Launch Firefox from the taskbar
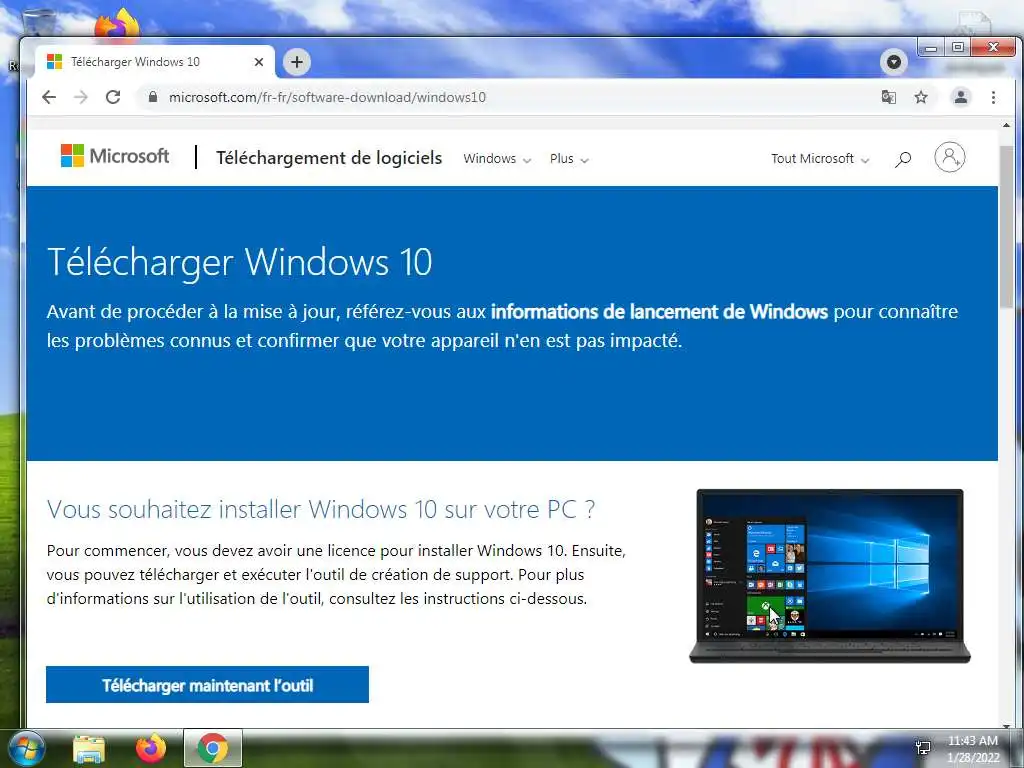This screenshot has height=768, width=1024. click(x=151, y=748)
